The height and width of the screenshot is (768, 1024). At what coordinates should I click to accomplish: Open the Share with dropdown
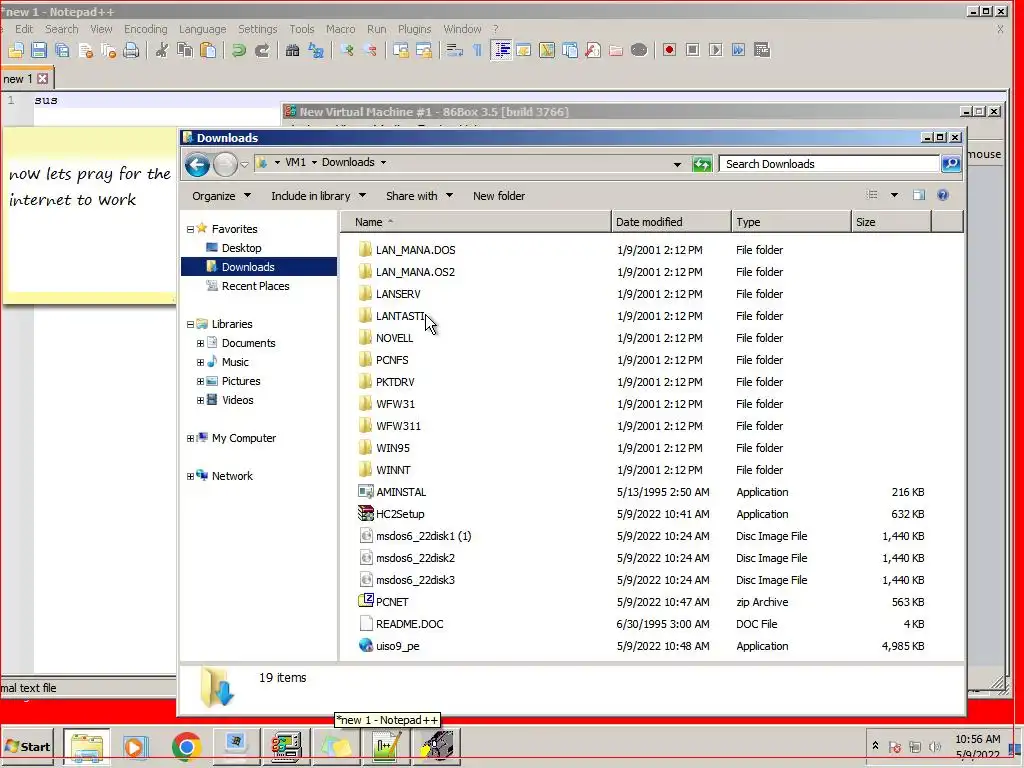coord(419,196)
